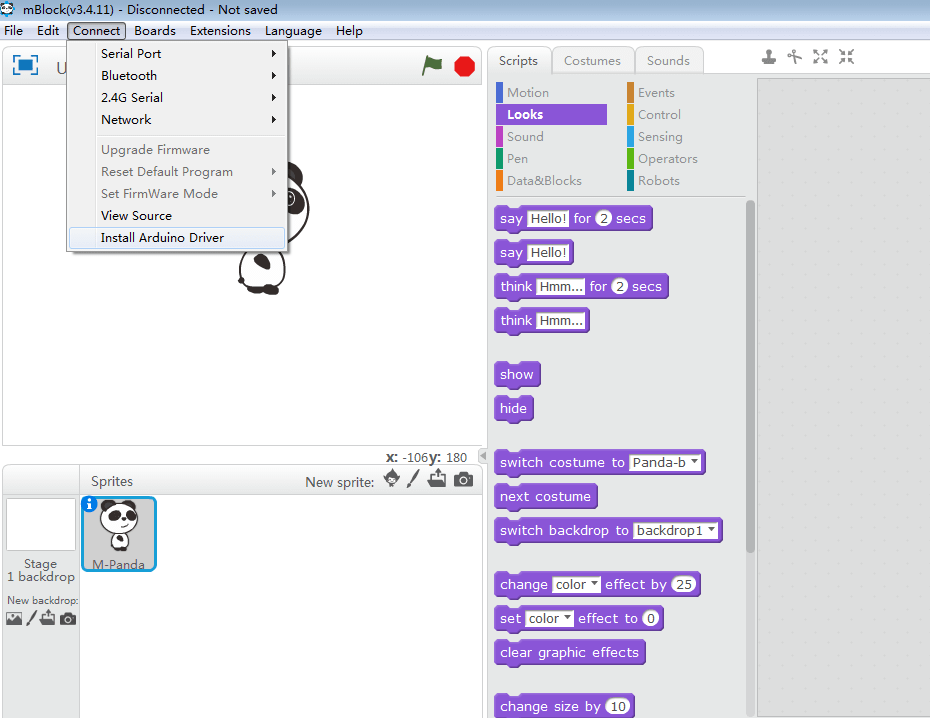Select the Operators block category
This screenshot has width=930, height=718.
[682, 158]
